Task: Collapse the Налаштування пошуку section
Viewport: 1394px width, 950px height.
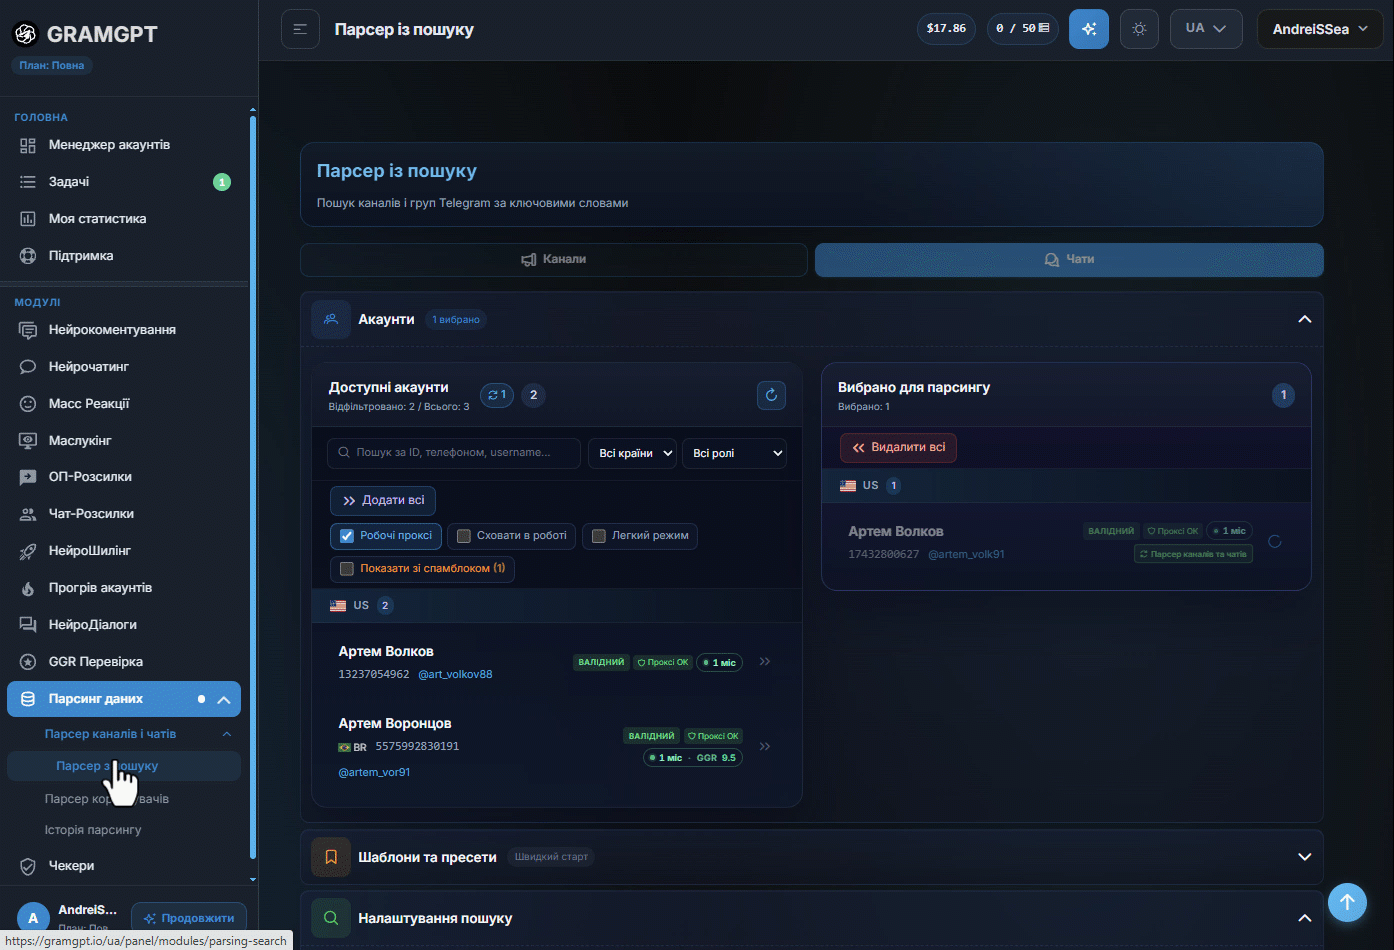Action: click(1304, 918)
